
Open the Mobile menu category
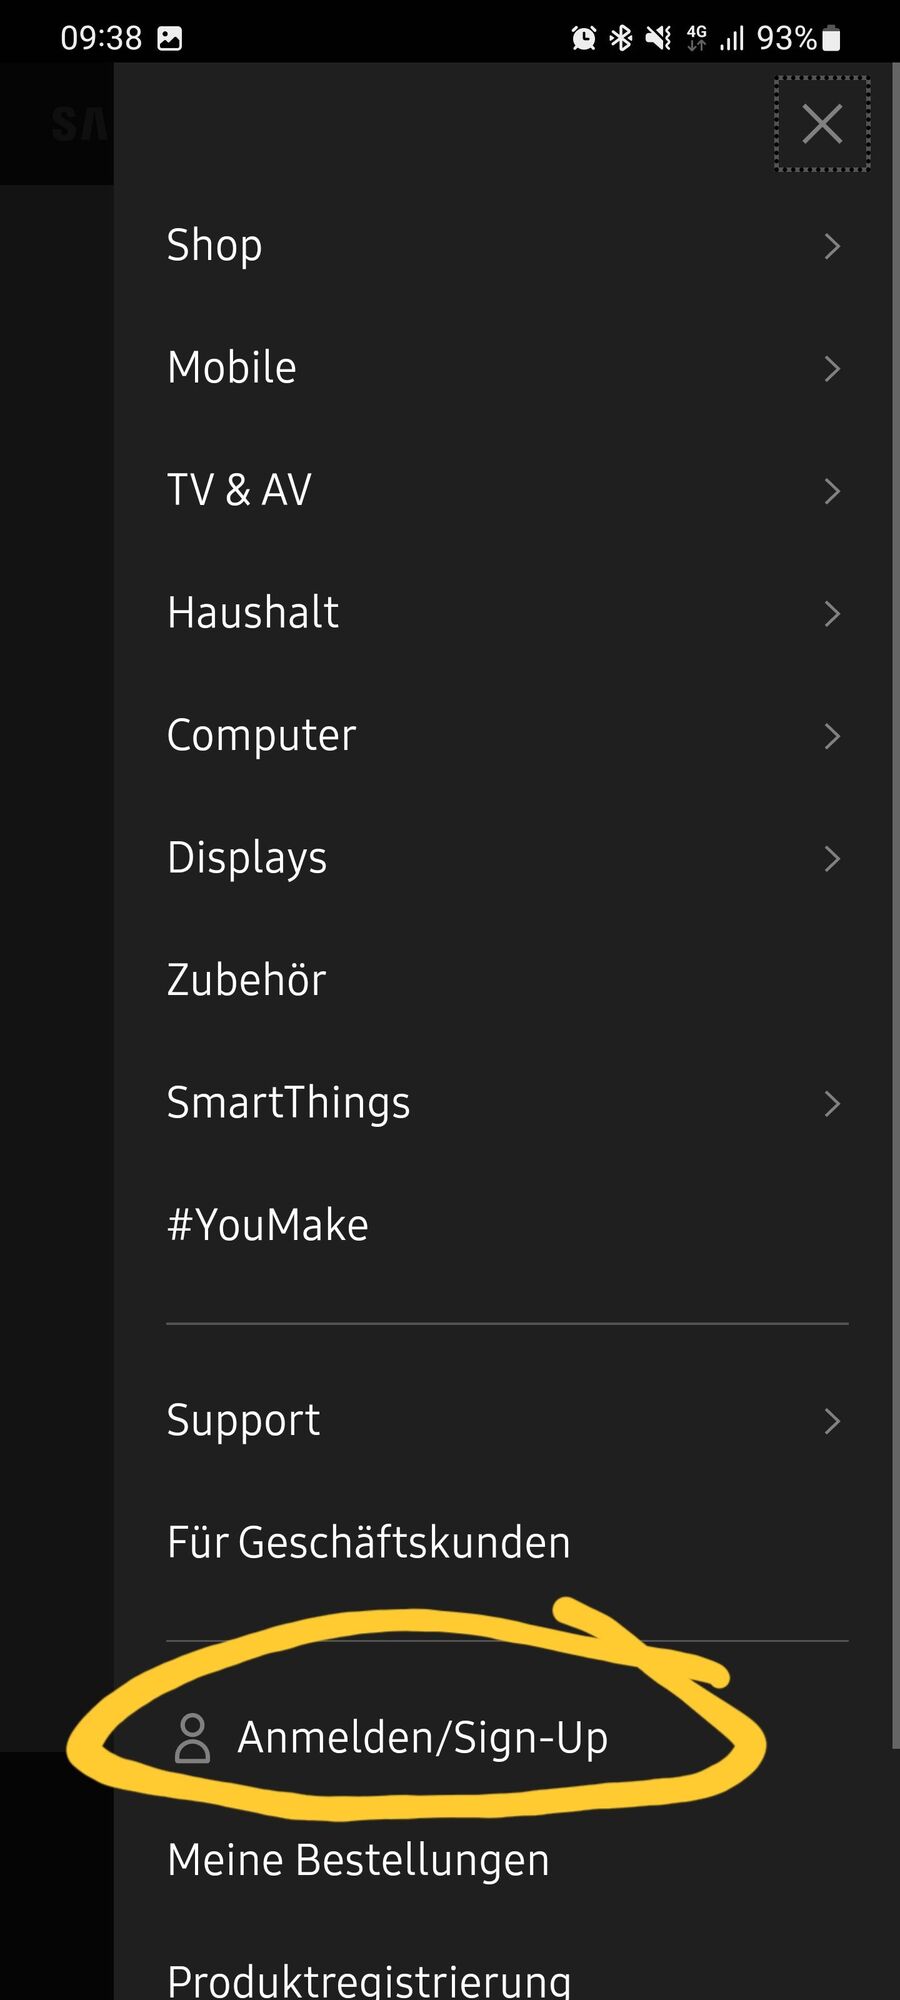pos(507,368)
